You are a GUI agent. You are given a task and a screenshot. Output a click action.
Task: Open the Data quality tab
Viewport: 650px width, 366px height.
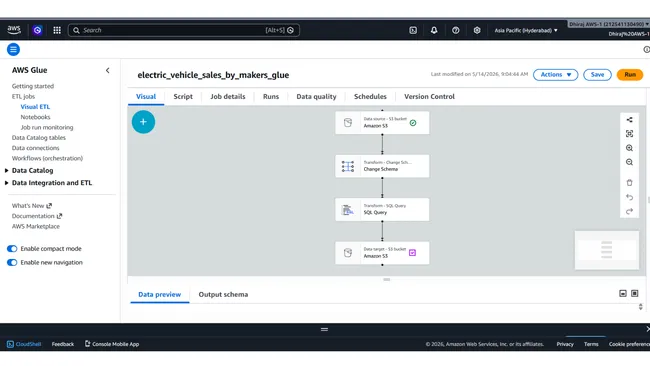pos(316,97)
